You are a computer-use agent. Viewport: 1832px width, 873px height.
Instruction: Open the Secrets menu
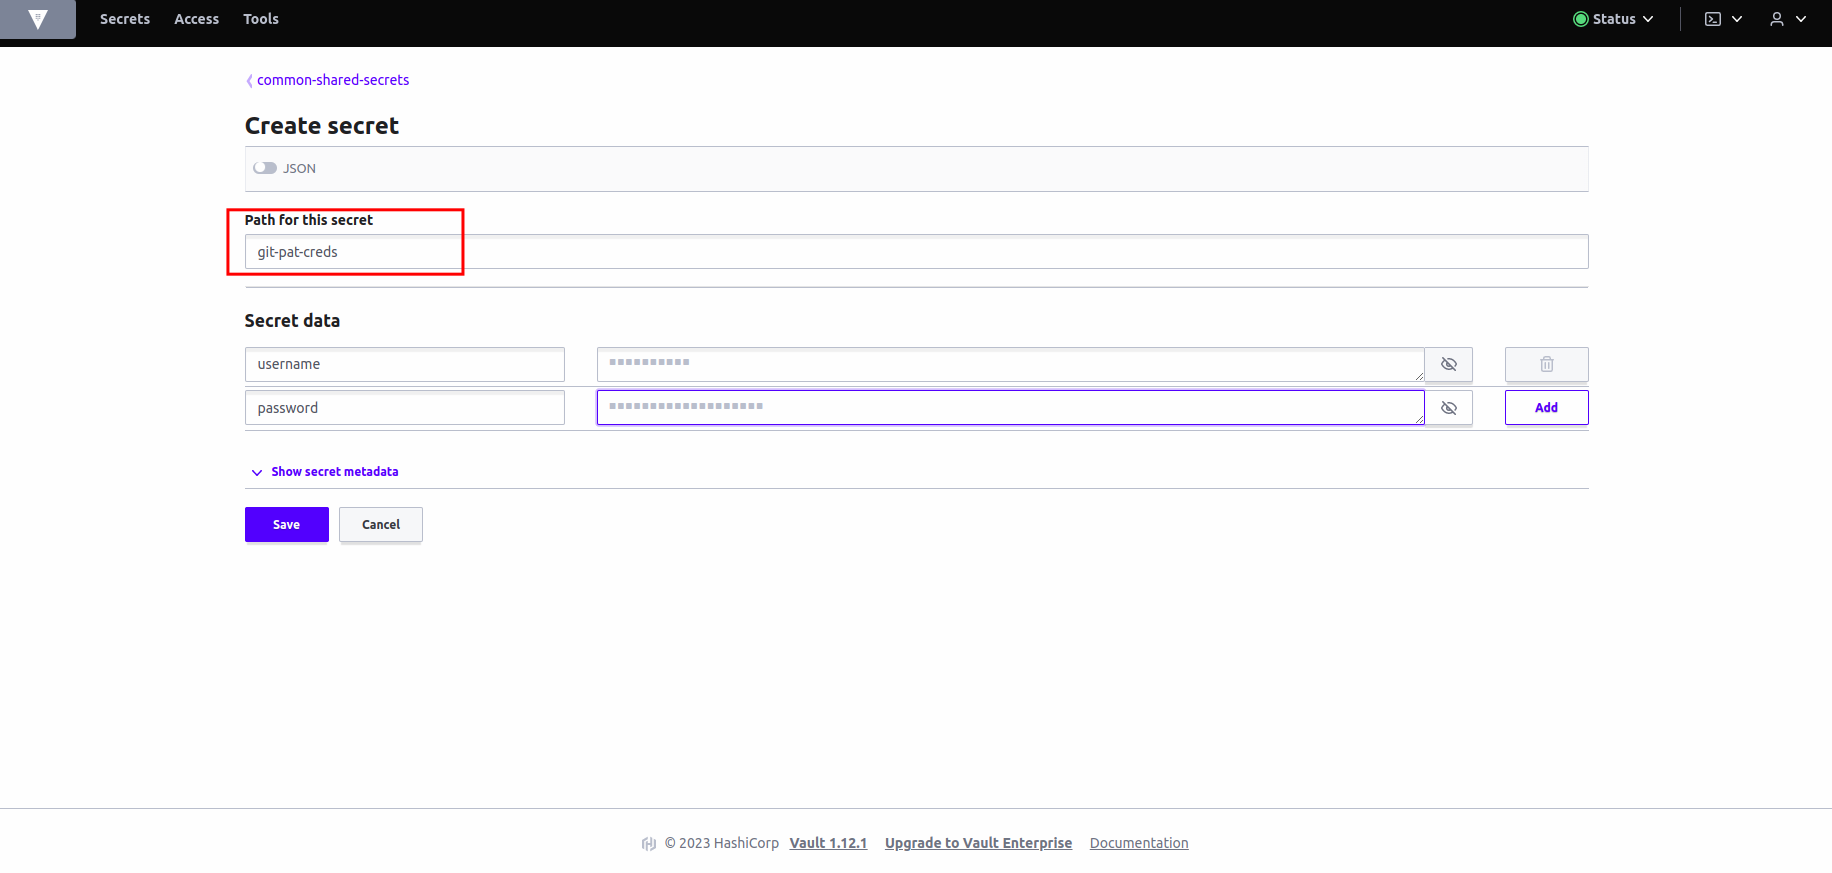point(125,19)
